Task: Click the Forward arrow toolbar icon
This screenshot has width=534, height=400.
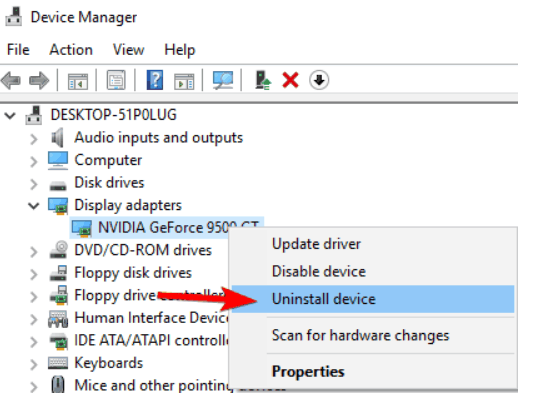Action: click(39, 81)
